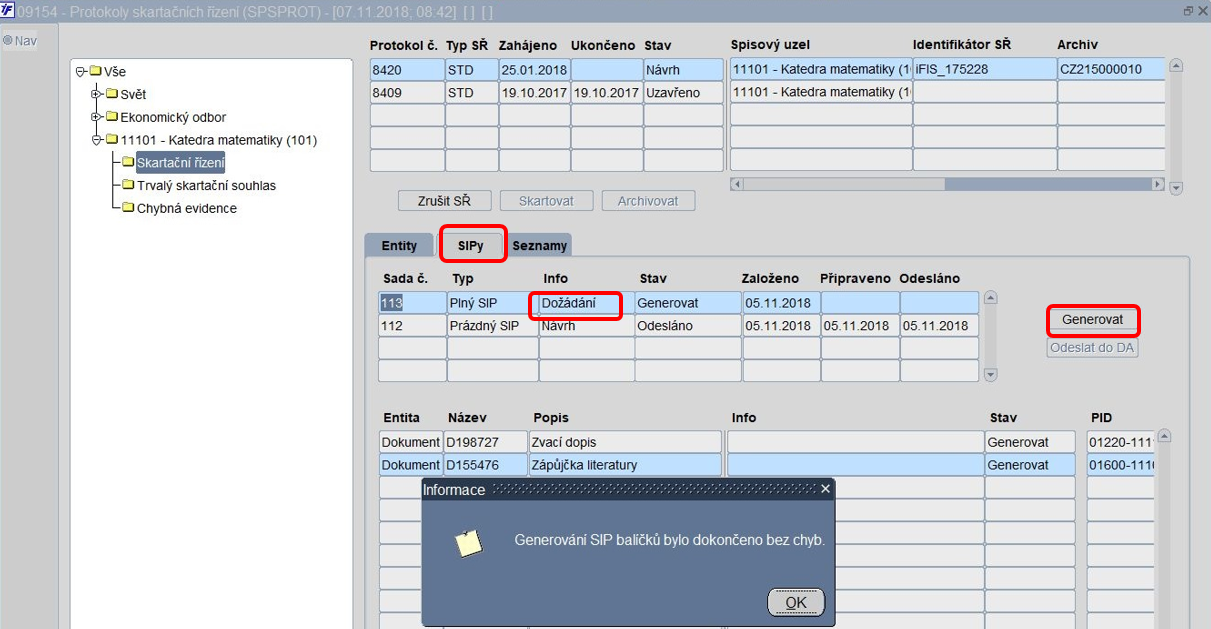Click the D198727 name cell

485,441
